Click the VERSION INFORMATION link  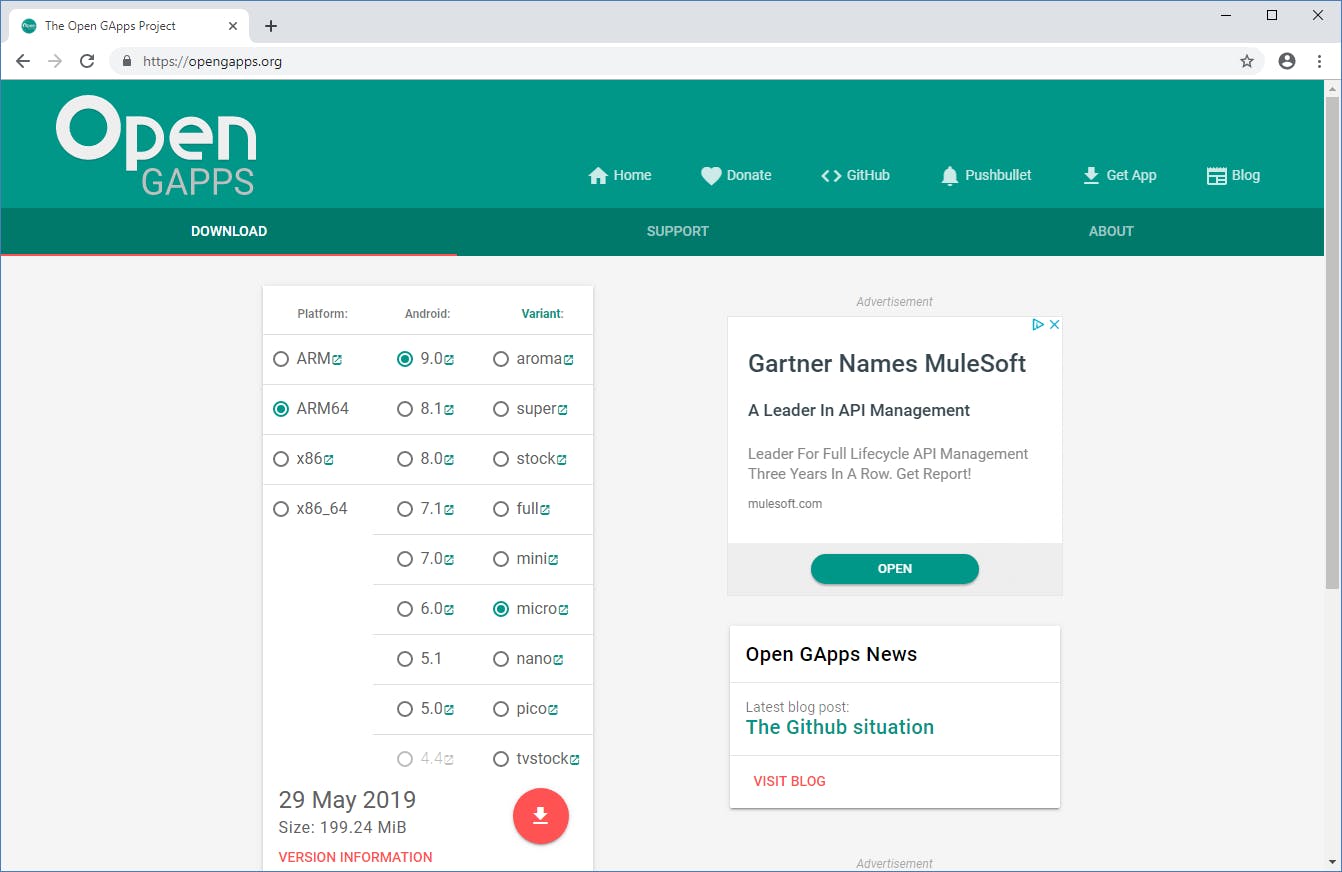click(355, 857)
